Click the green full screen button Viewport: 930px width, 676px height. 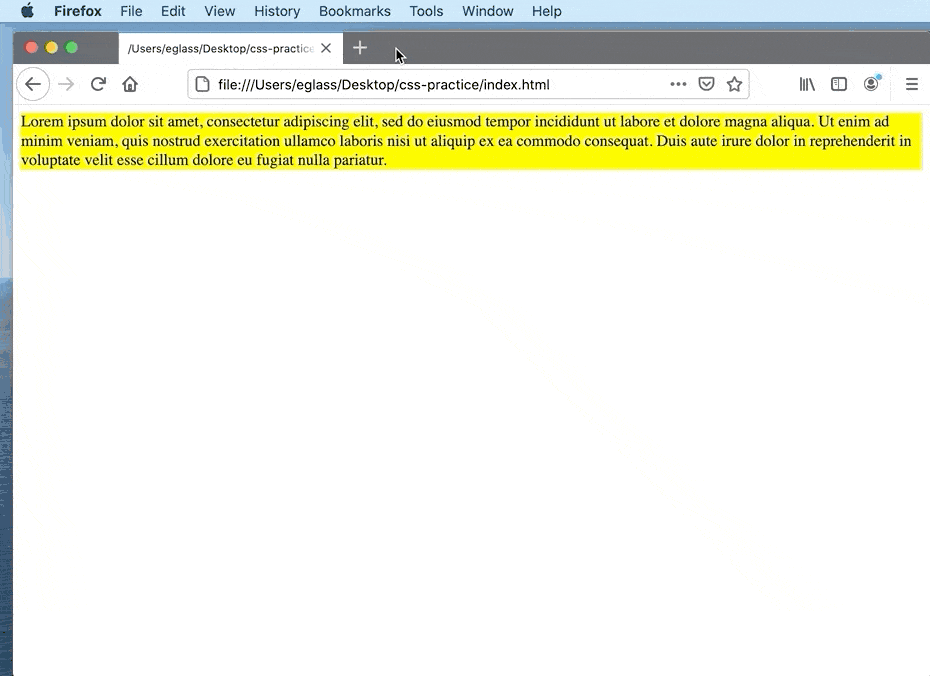(72, 47)
